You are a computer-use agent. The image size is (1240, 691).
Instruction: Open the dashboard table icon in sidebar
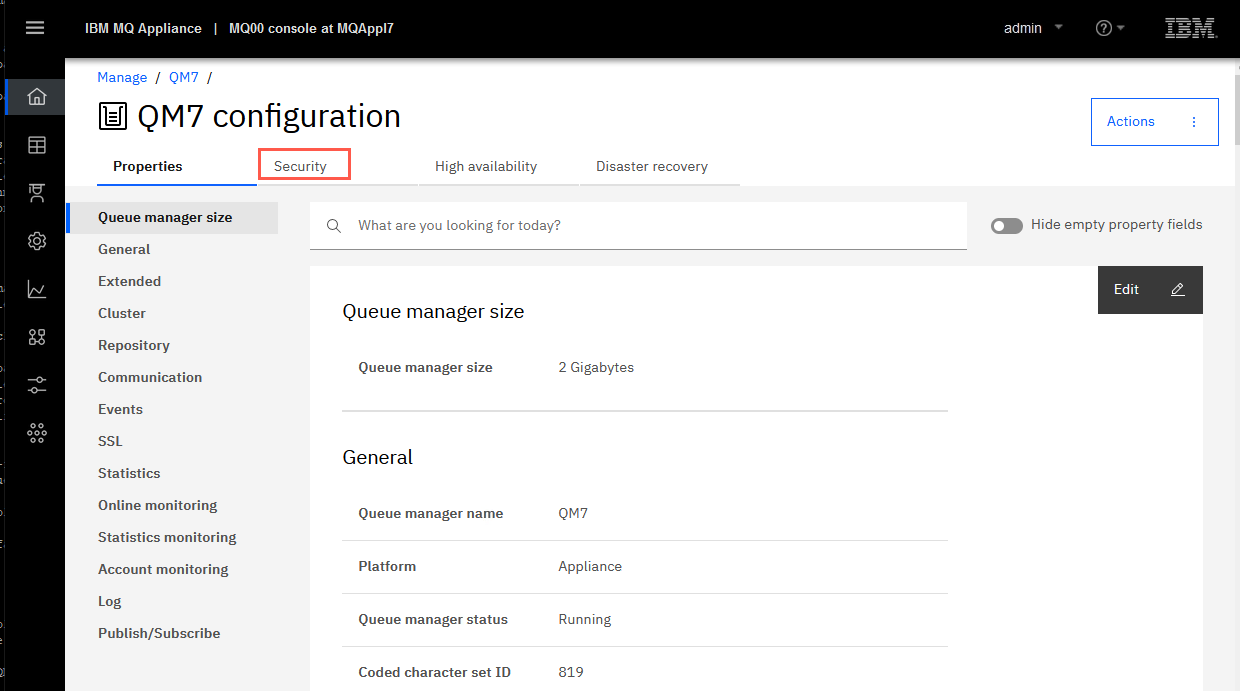(x=37, y=145)
